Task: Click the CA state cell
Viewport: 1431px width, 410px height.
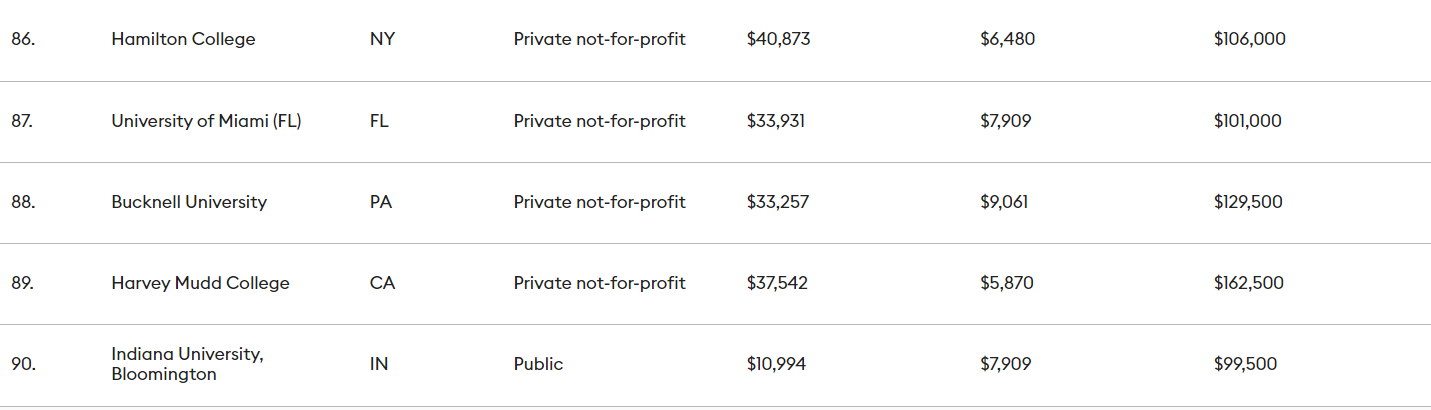Action: tap(382, 283)
